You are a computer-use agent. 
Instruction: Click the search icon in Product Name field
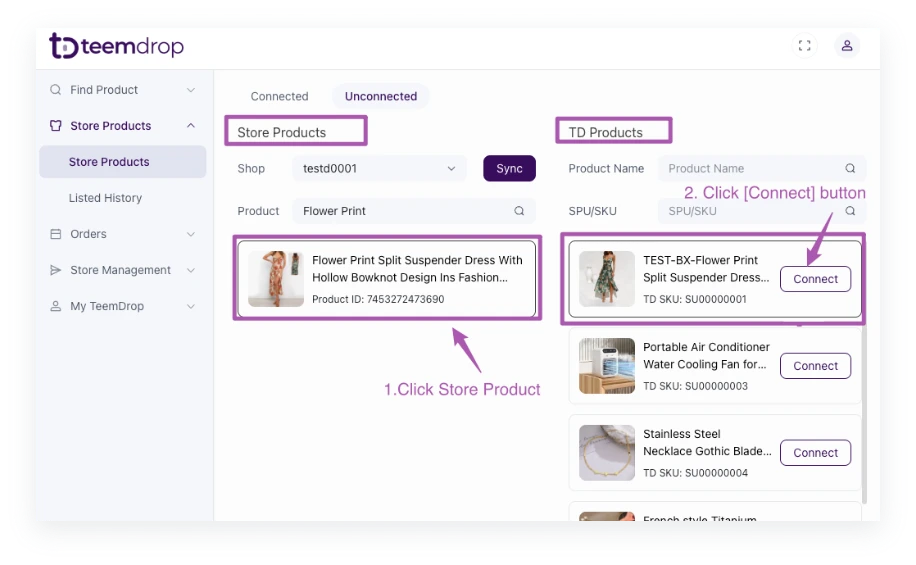point(850,169)
